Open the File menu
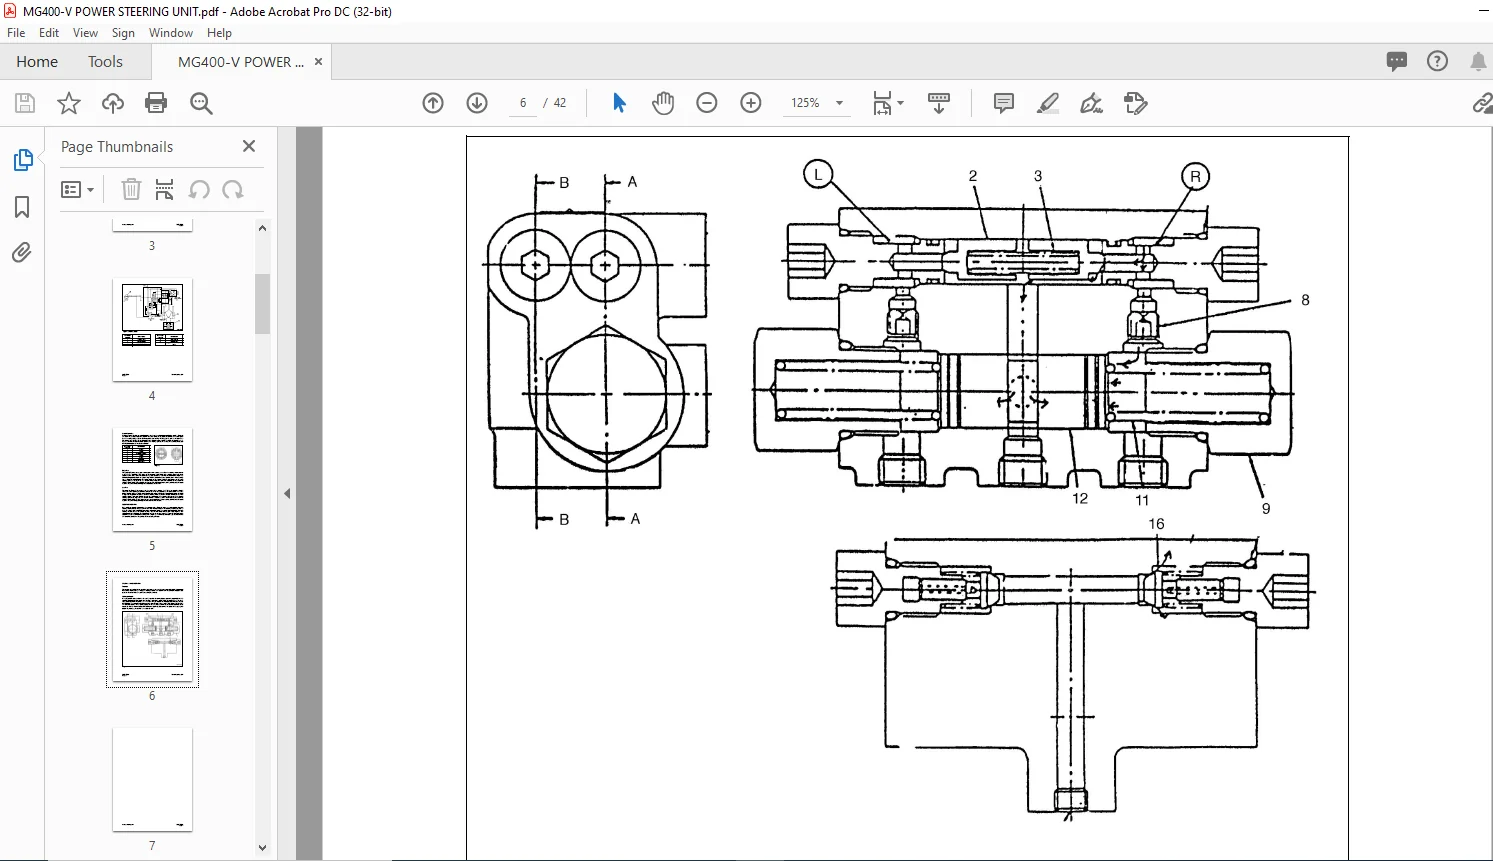Viewport: 1493px width, 861px height. coord(16,33)
